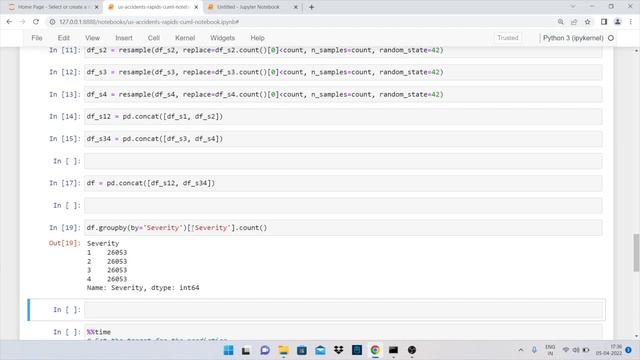Close the Home Page tab
This screenshot has height=360, width=640.
[96, 7]
